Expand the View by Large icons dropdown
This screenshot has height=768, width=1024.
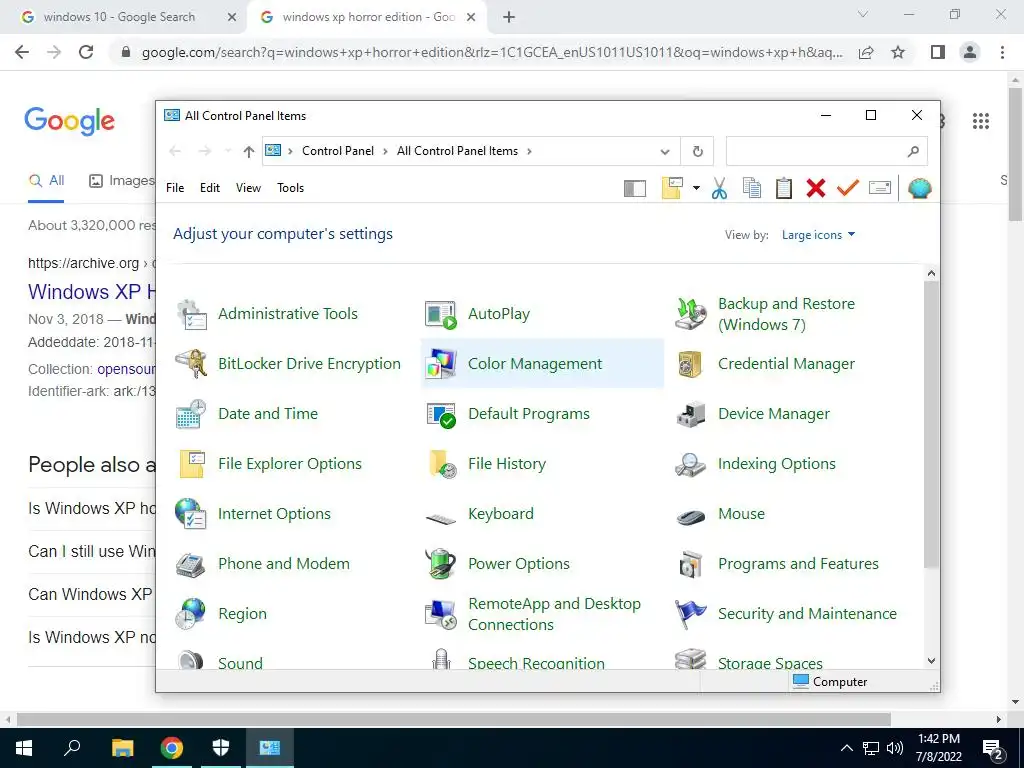point(818,235)
